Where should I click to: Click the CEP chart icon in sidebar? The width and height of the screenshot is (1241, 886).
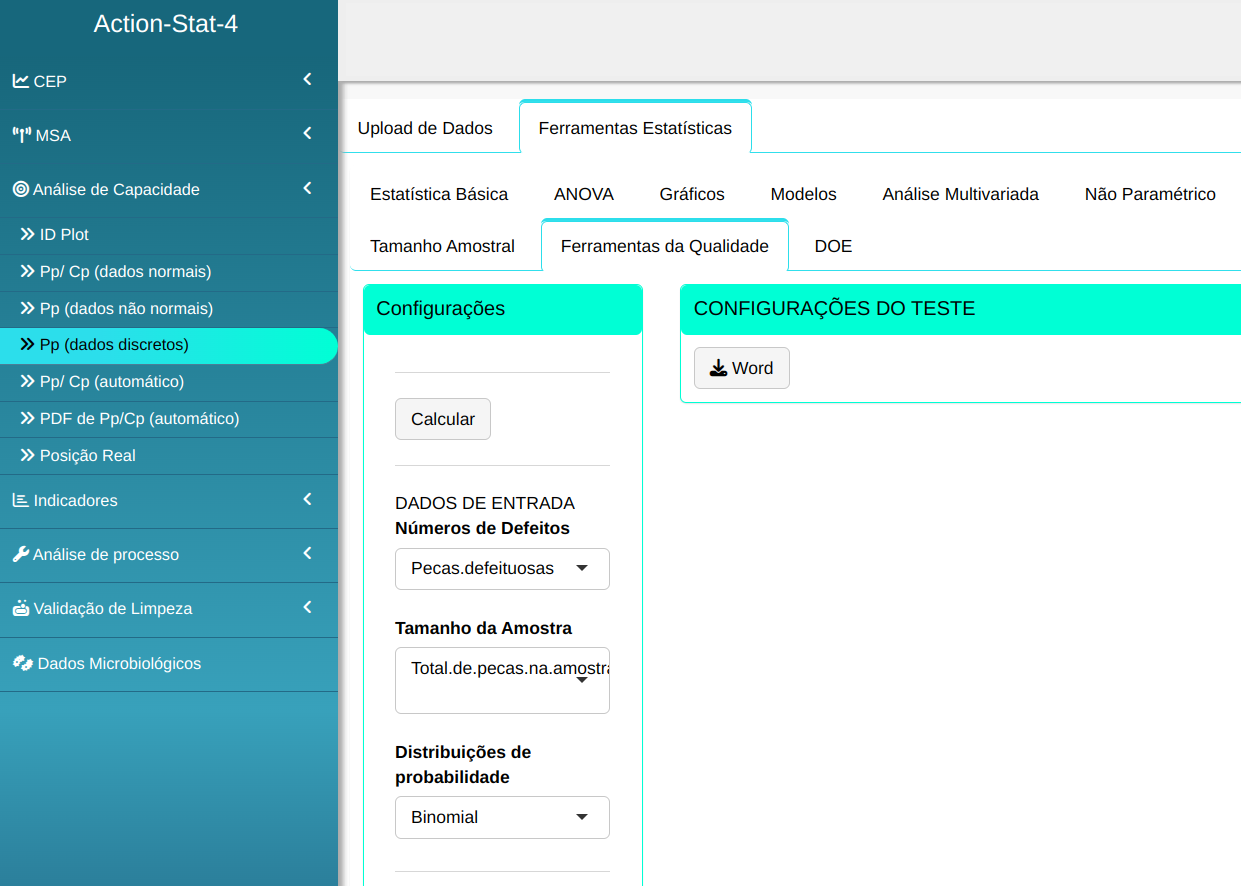(x=20, y=81)
